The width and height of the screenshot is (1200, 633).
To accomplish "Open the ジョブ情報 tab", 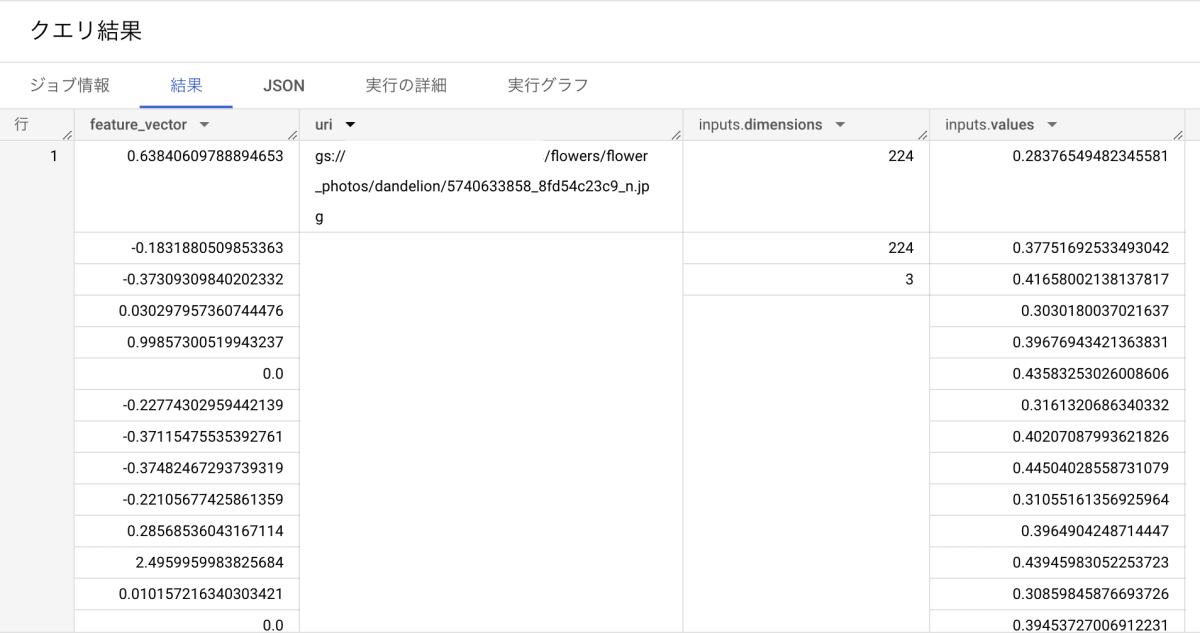I will tap(69, 85).
